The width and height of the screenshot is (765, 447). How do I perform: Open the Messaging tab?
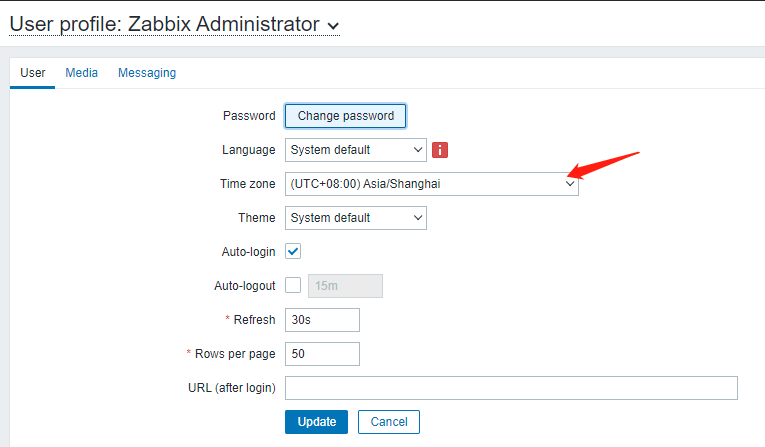(x=147, y=73)
